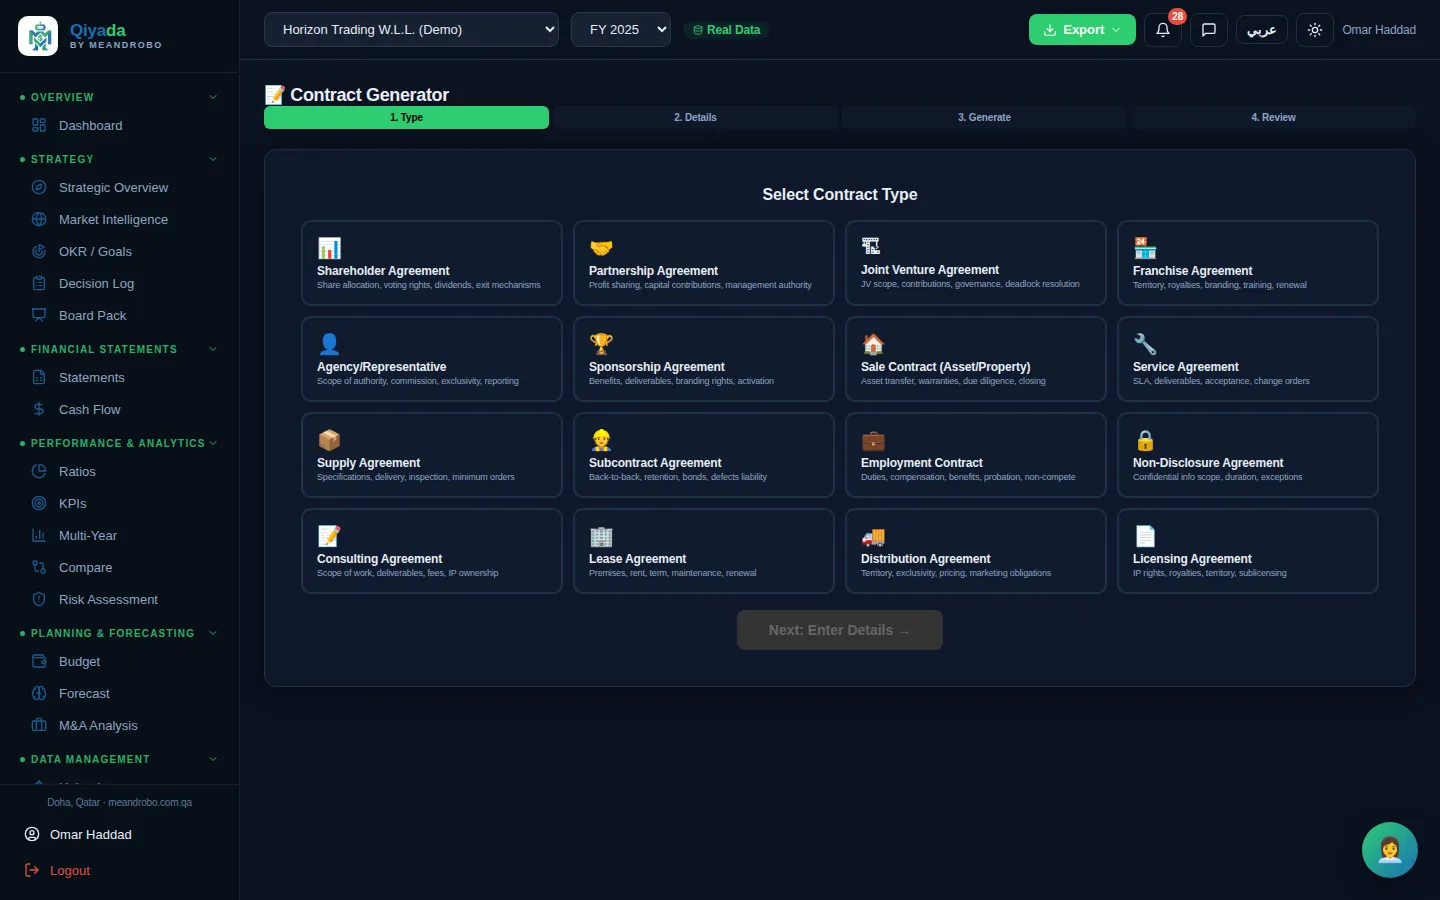Switch language to Arabic
1440x900 pixels.
tap(1262, 30)
